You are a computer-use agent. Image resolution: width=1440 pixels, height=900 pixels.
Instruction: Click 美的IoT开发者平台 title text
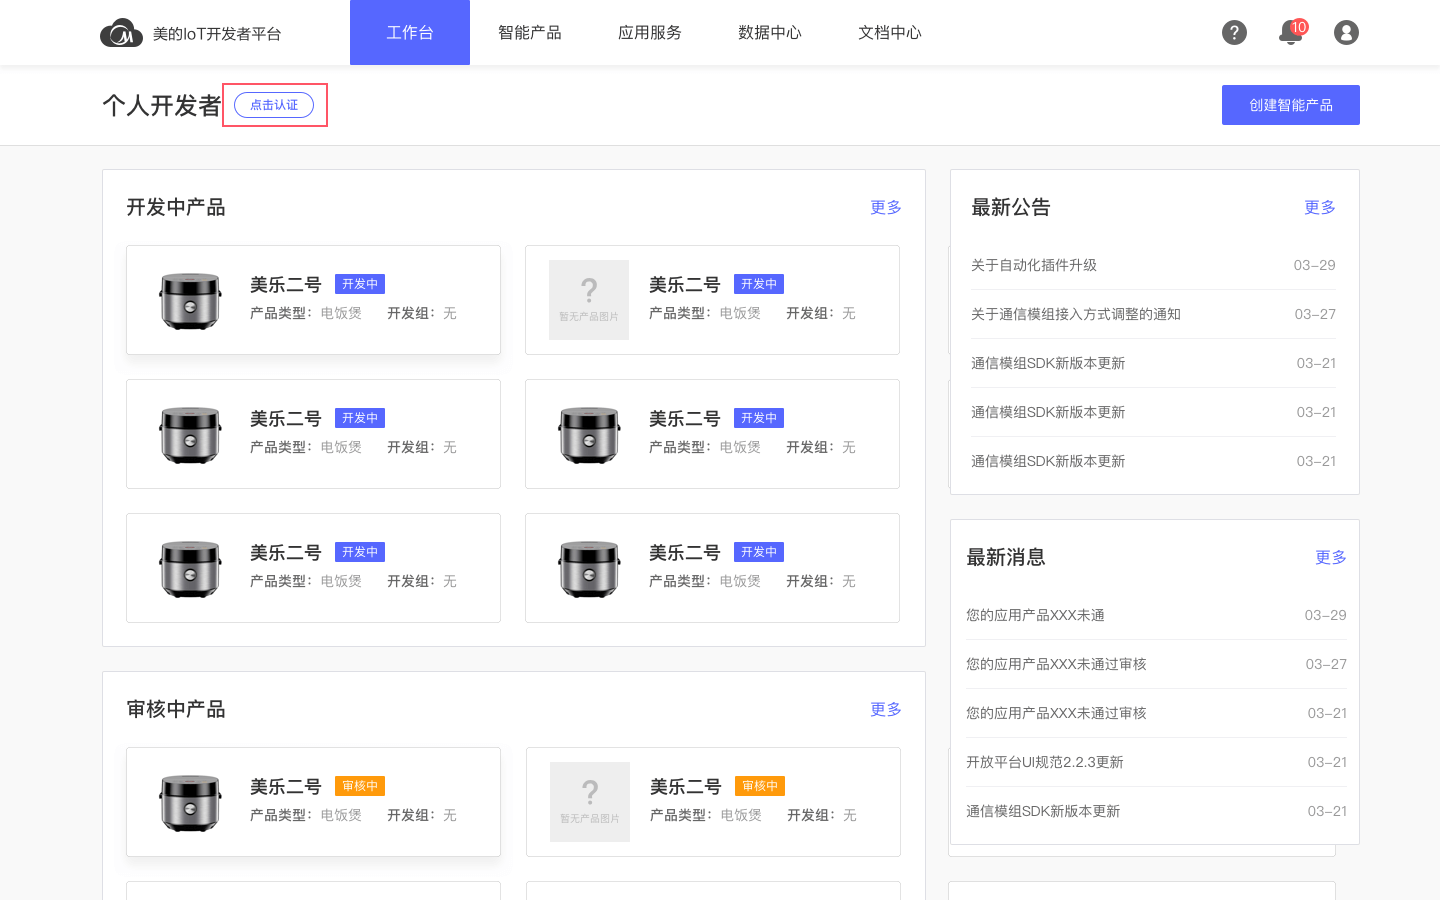pyautogui.click(x=217, y=34)
